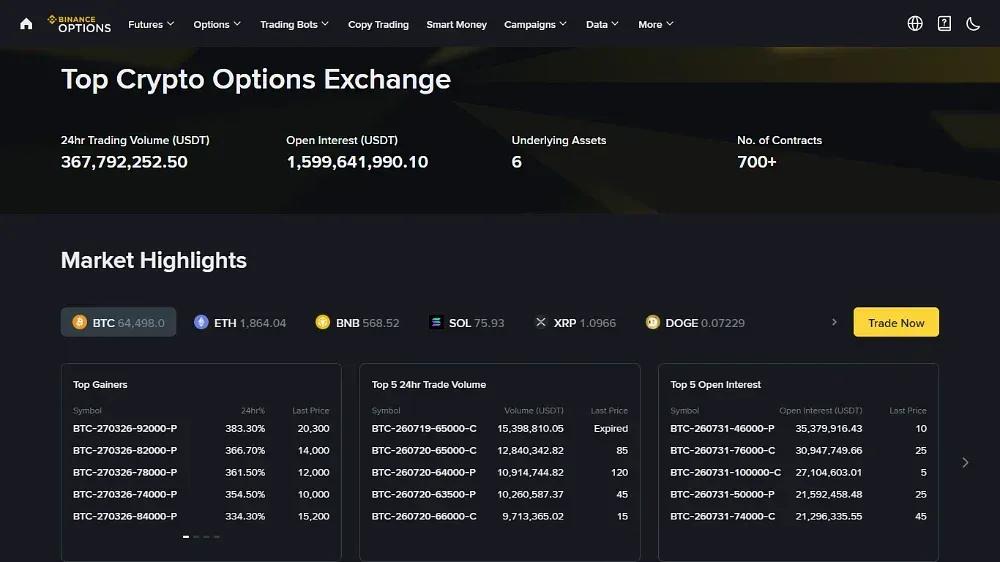The image size is (1000, 562).
Task: Expand the Futures dropdown menu
Action: [x=151, y=24]
